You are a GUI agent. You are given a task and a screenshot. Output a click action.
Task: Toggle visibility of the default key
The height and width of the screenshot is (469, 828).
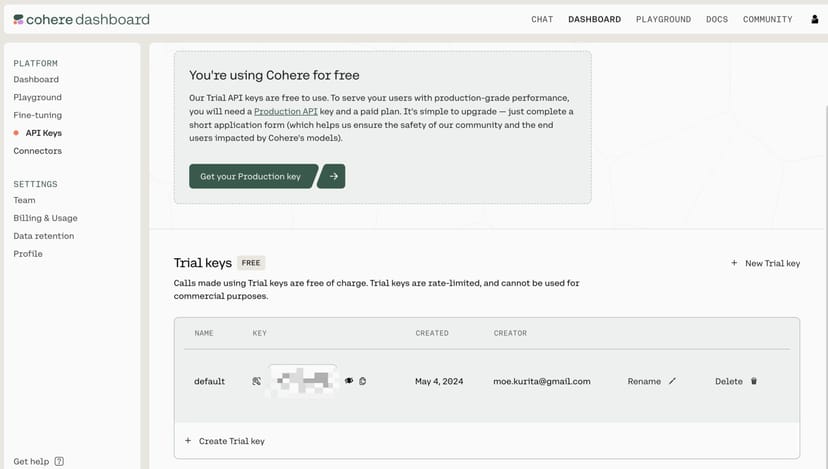tap(349, 381)
